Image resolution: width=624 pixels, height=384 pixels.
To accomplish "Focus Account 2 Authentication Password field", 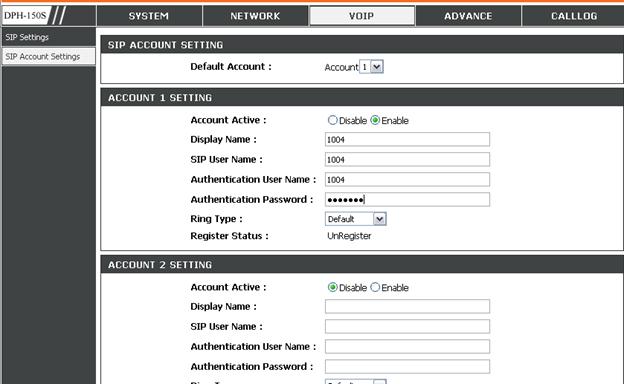I will coord(407,366).
